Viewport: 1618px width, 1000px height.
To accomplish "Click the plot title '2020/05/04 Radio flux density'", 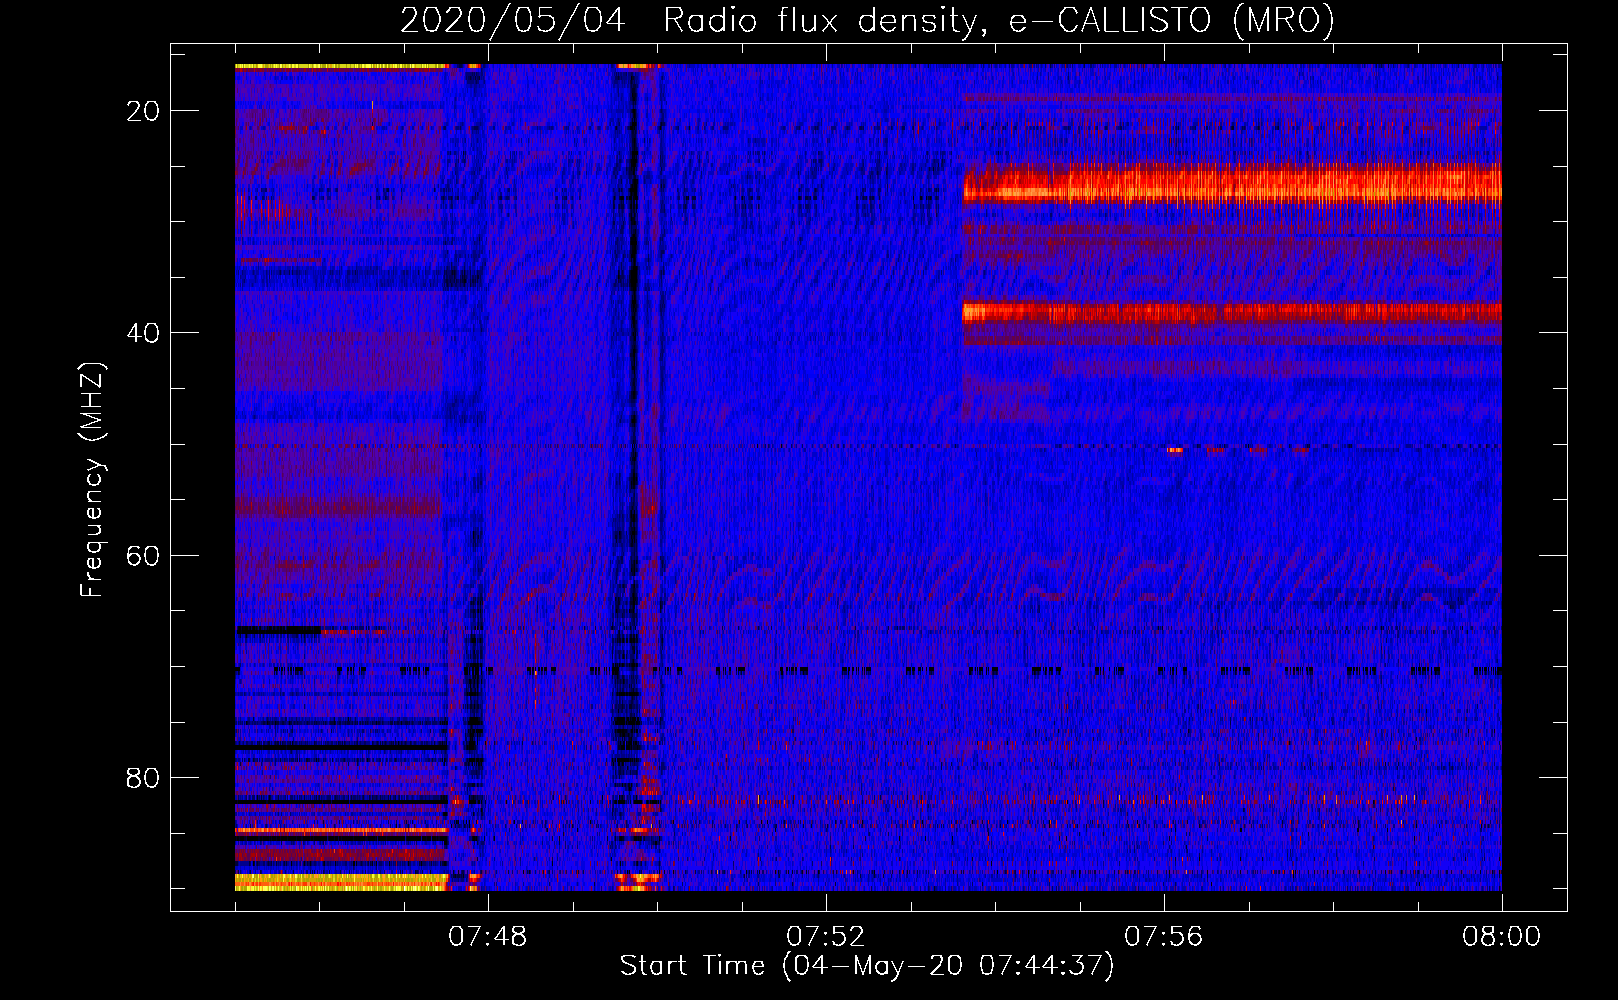I will pyautogui.click(x=867, y=20).
